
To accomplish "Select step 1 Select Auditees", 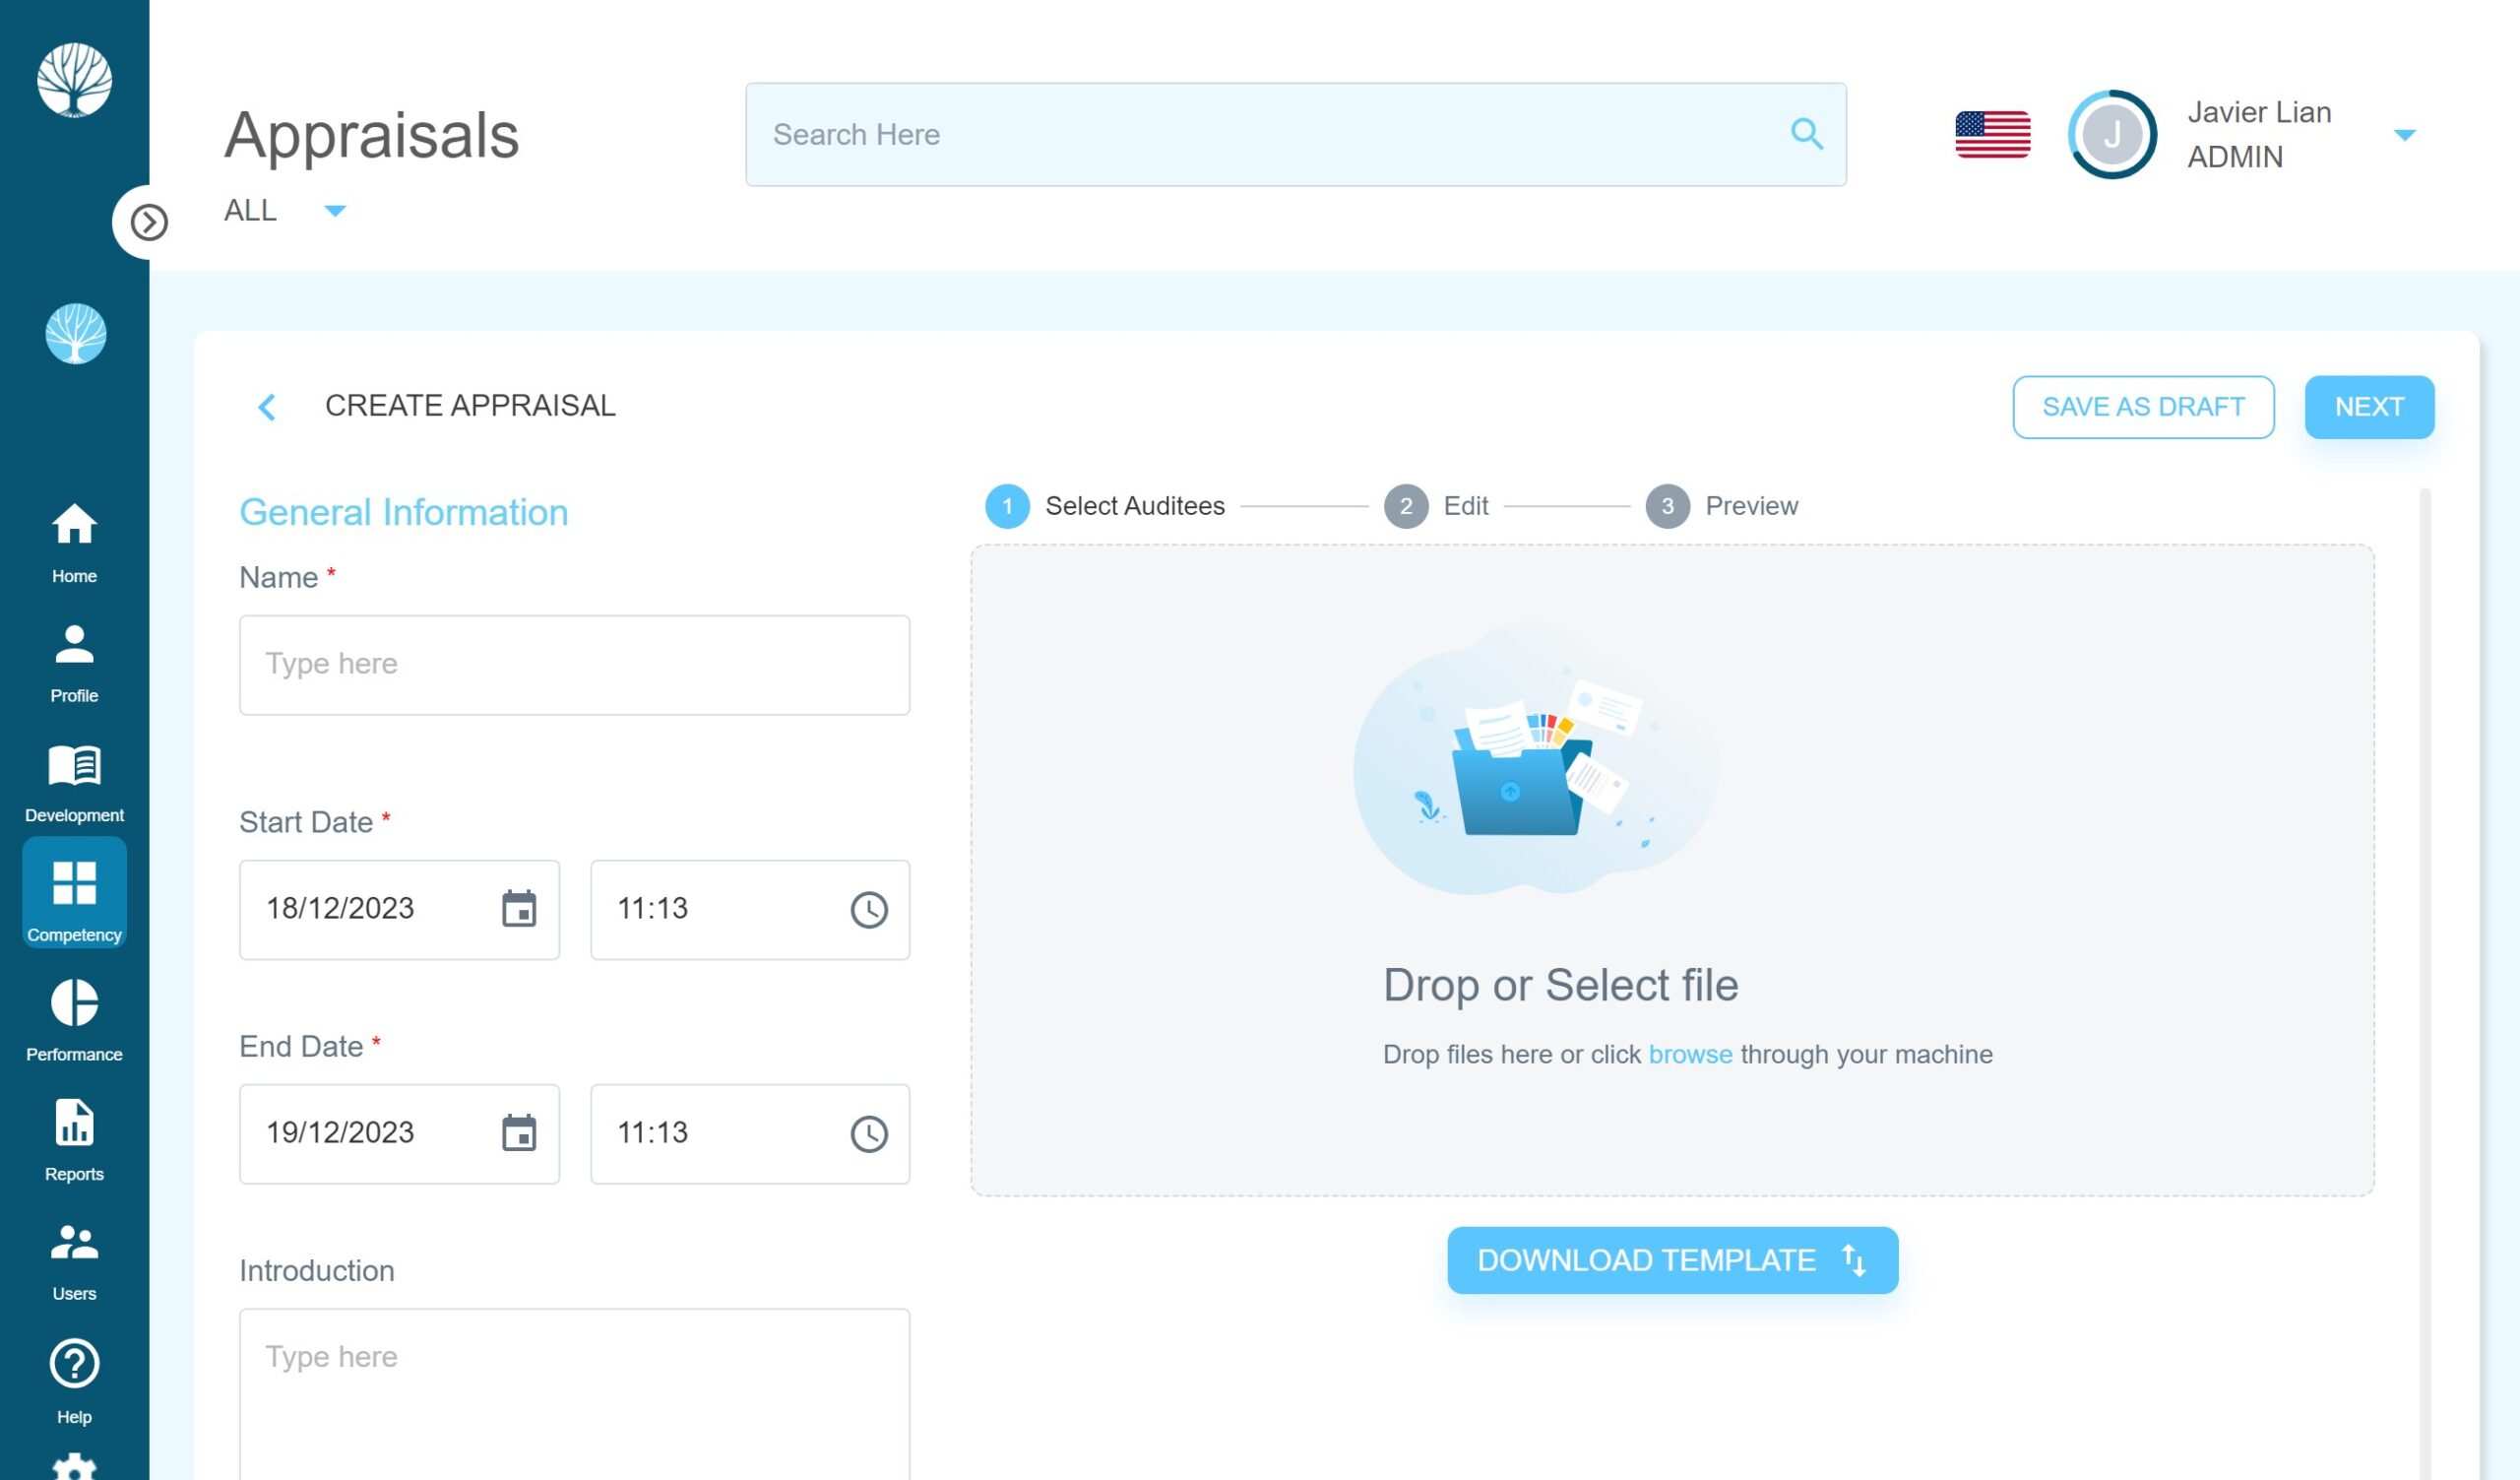I will click(1105, 506).
